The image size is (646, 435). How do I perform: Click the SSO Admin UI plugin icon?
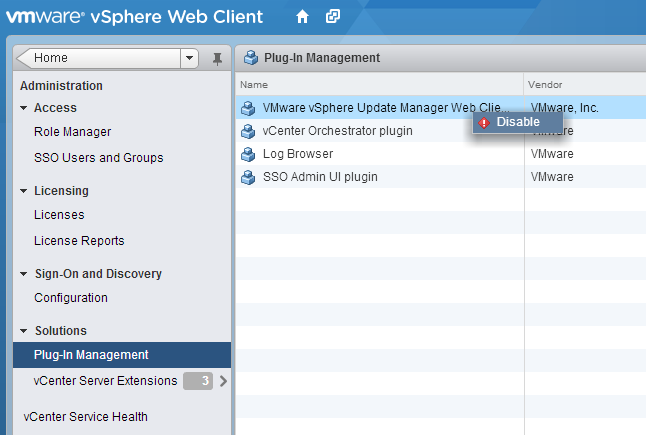tap(248, 177)
